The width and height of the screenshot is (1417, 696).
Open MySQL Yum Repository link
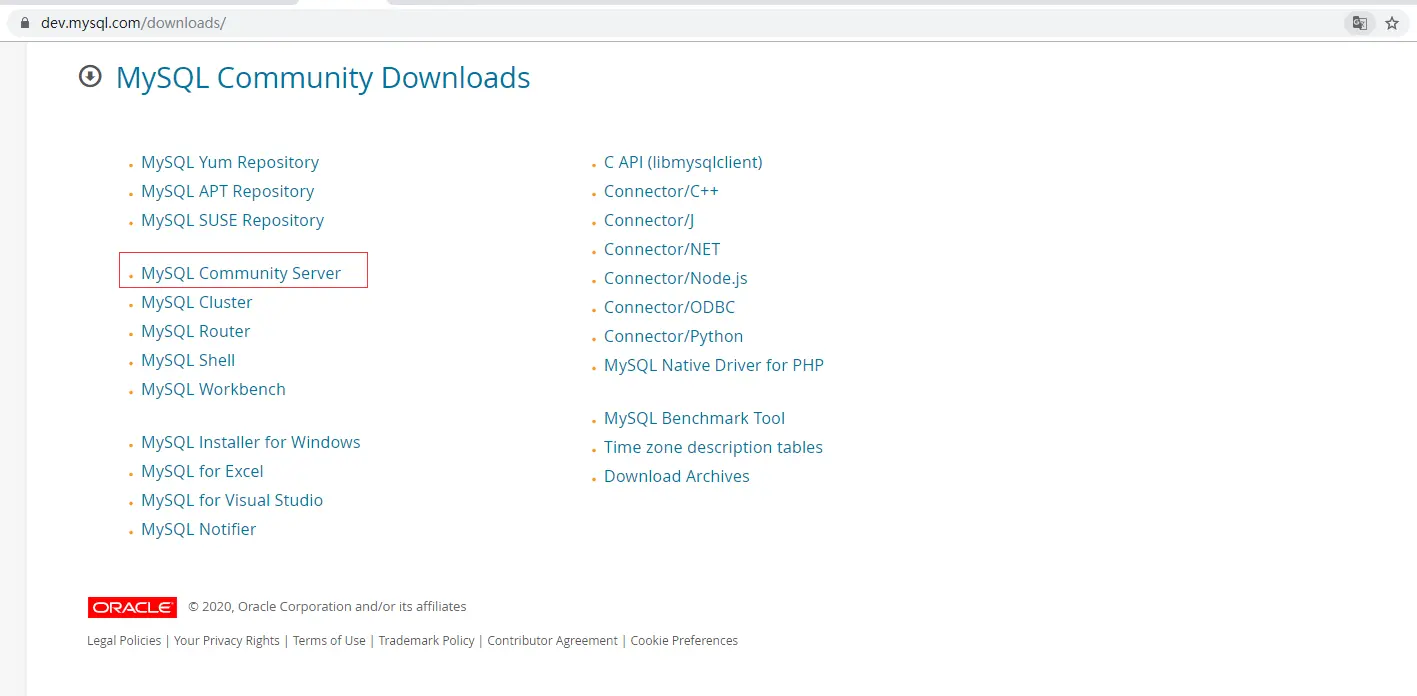coord(230,162)
